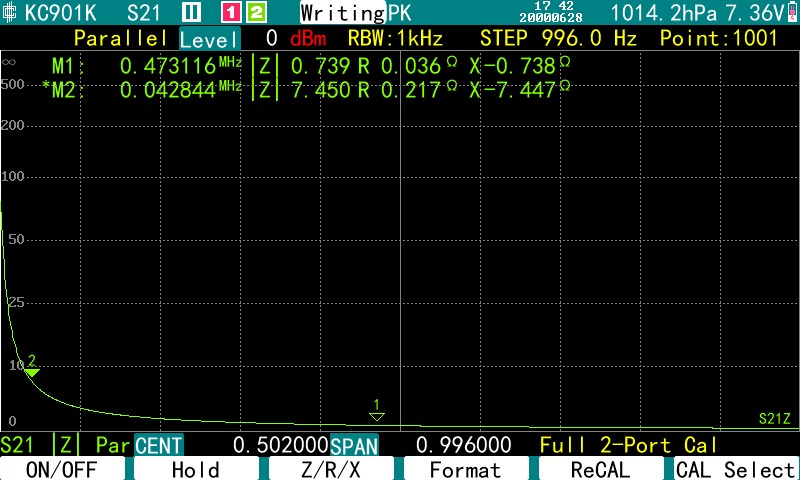The width and height of the screenshot is (800, 480).
Task: Click the Full 2-Port Cal status
Action: pyautogui.click(x=628, y=445)
